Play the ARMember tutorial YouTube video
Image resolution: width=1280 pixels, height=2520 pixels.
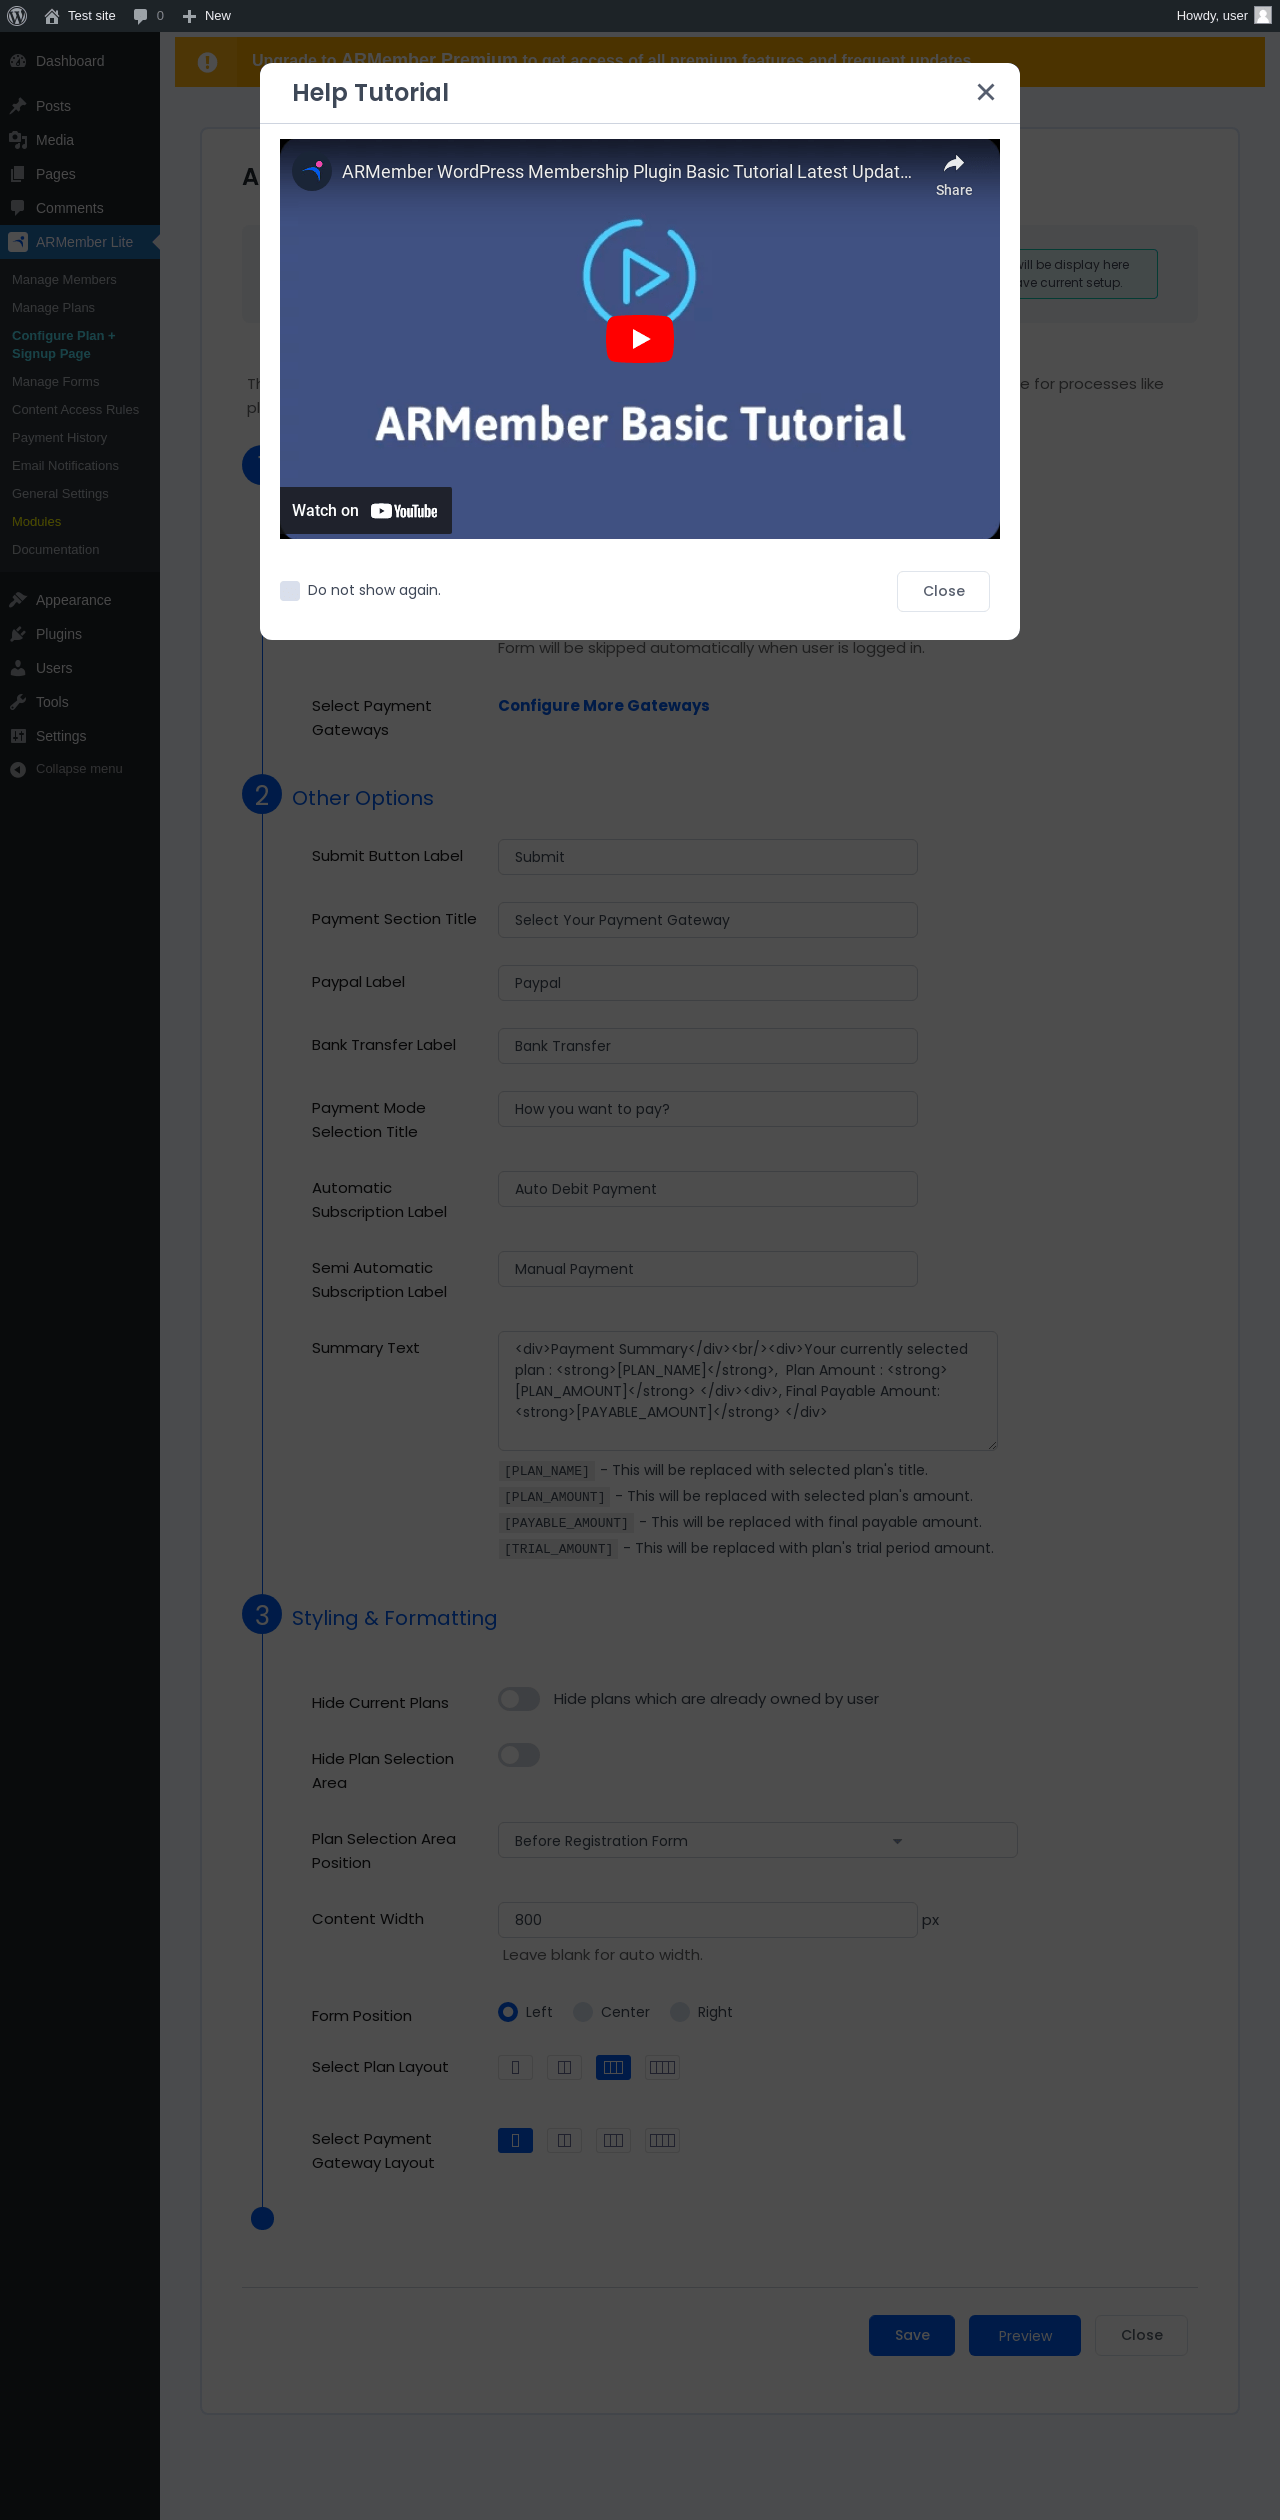(640, 339)
